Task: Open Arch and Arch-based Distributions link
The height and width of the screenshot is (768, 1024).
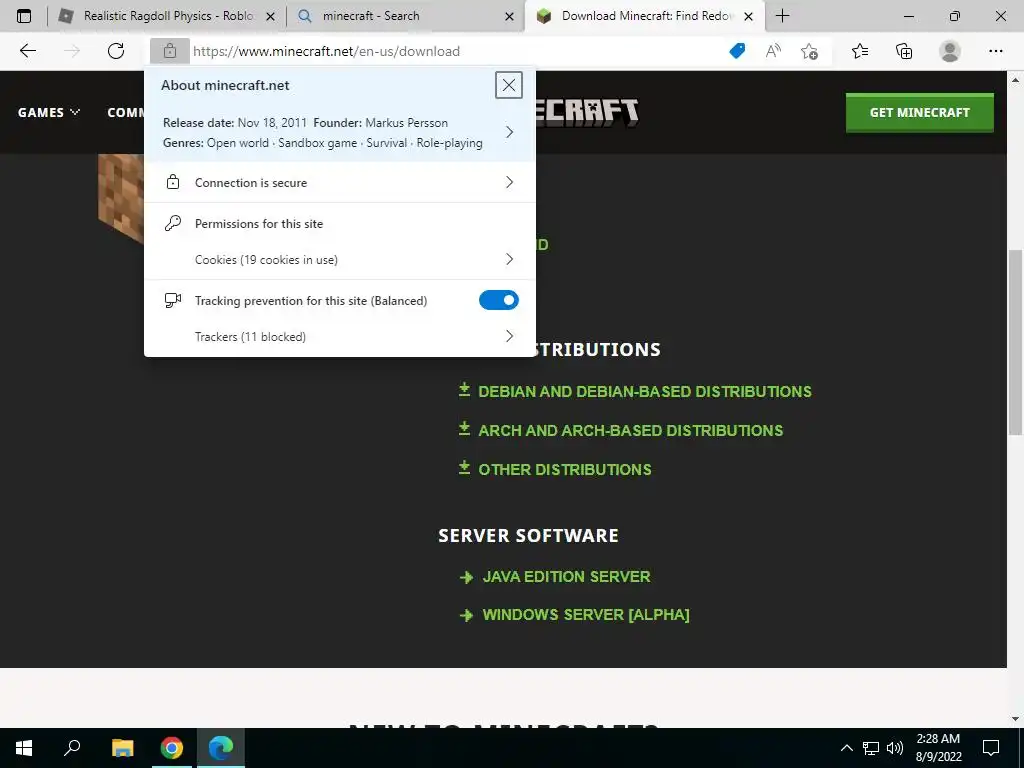Action: click(x=630, y=430)
